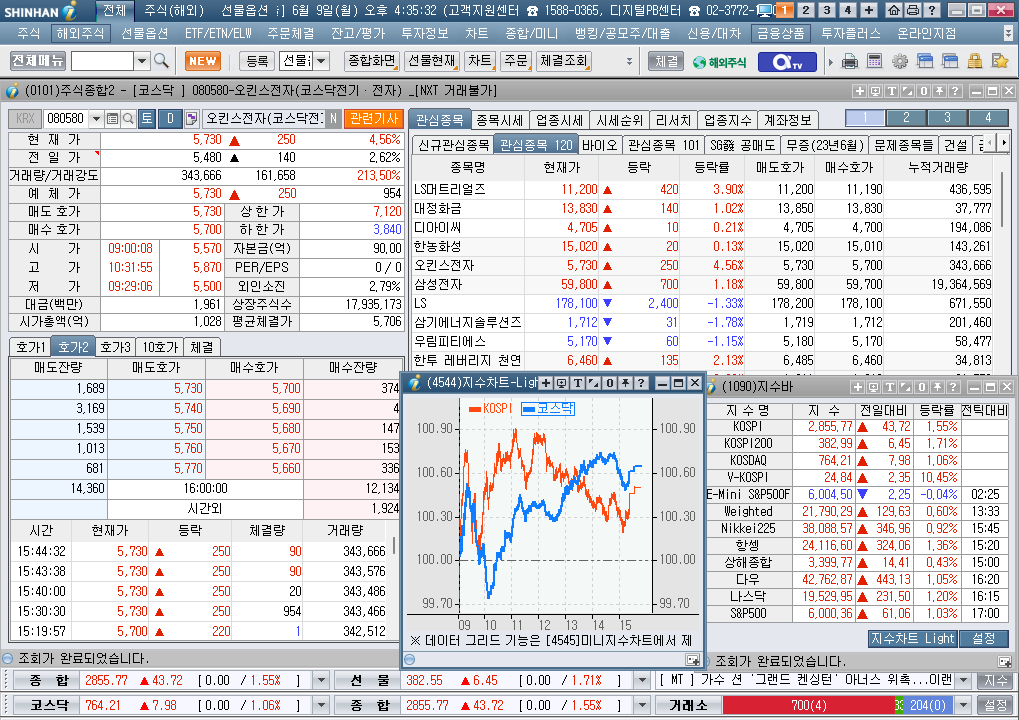This screenshot has height=720, width=1019.
Task: Click the 바이오 watchlist group tab
Action: pos(599,145)
